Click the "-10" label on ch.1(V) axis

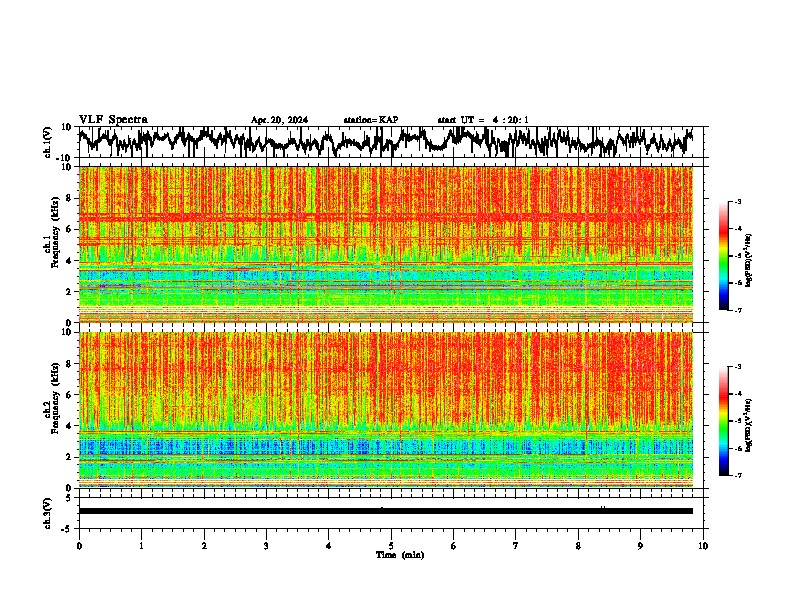65,158
